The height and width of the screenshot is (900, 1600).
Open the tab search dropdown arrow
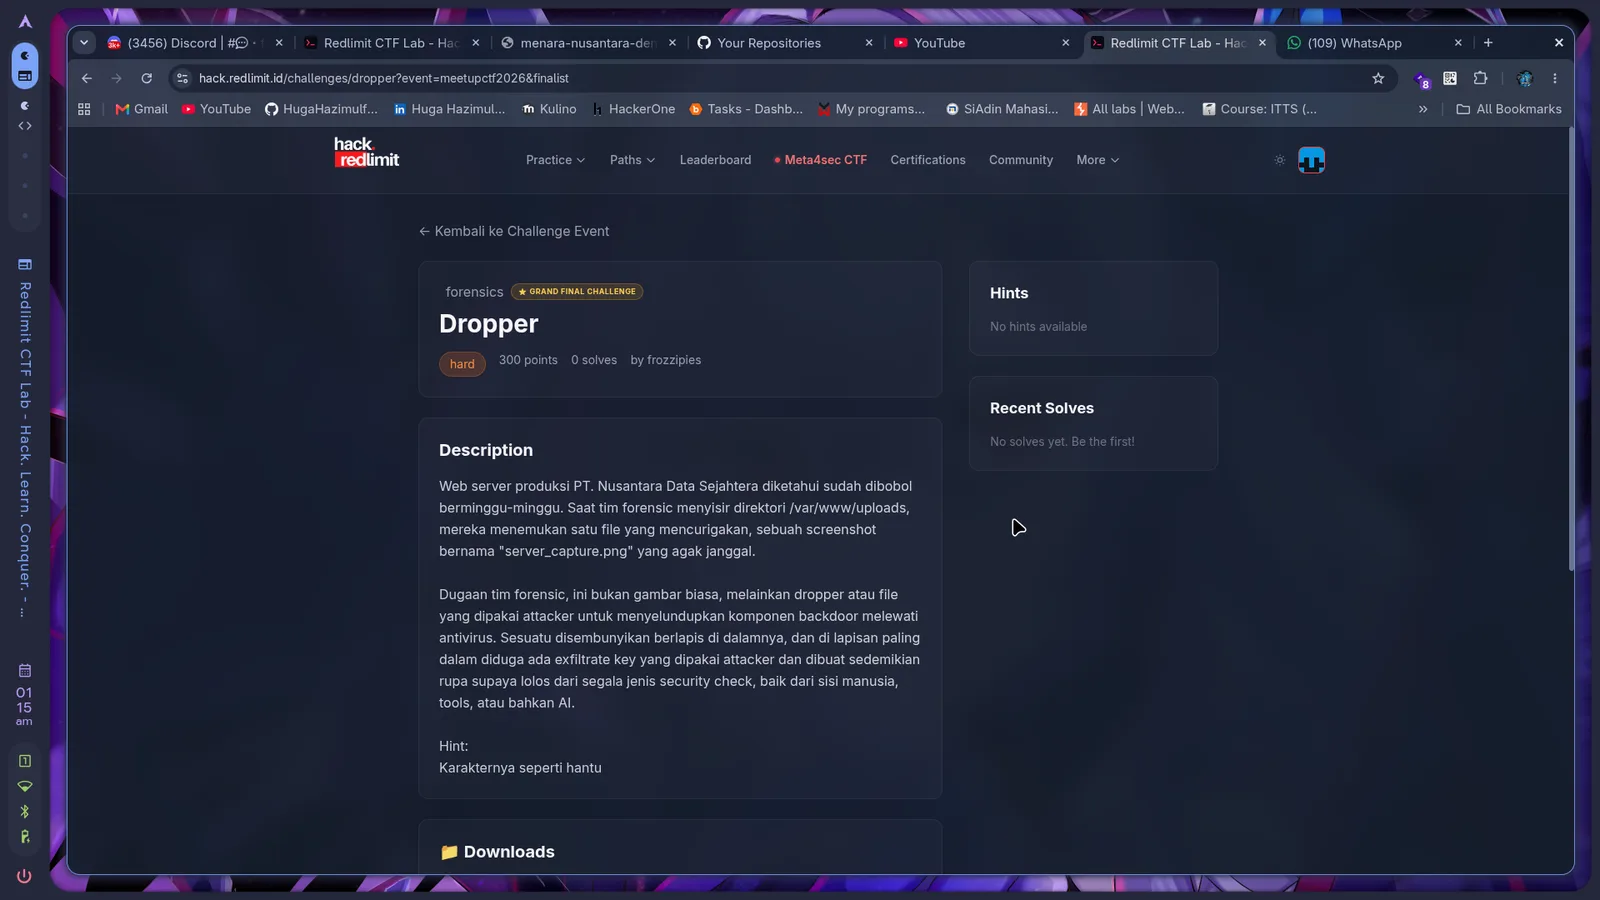(x=84, y=43)
